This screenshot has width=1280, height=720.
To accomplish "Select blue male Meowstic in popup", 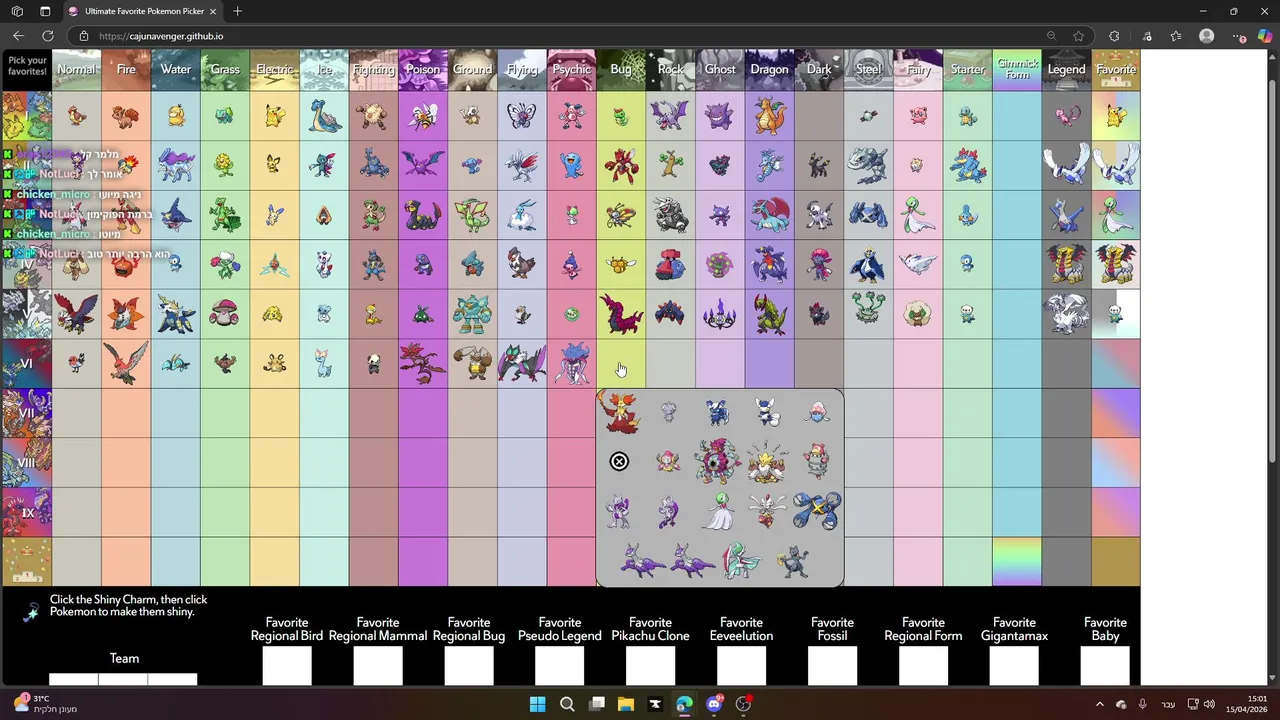I will [718, 412].
